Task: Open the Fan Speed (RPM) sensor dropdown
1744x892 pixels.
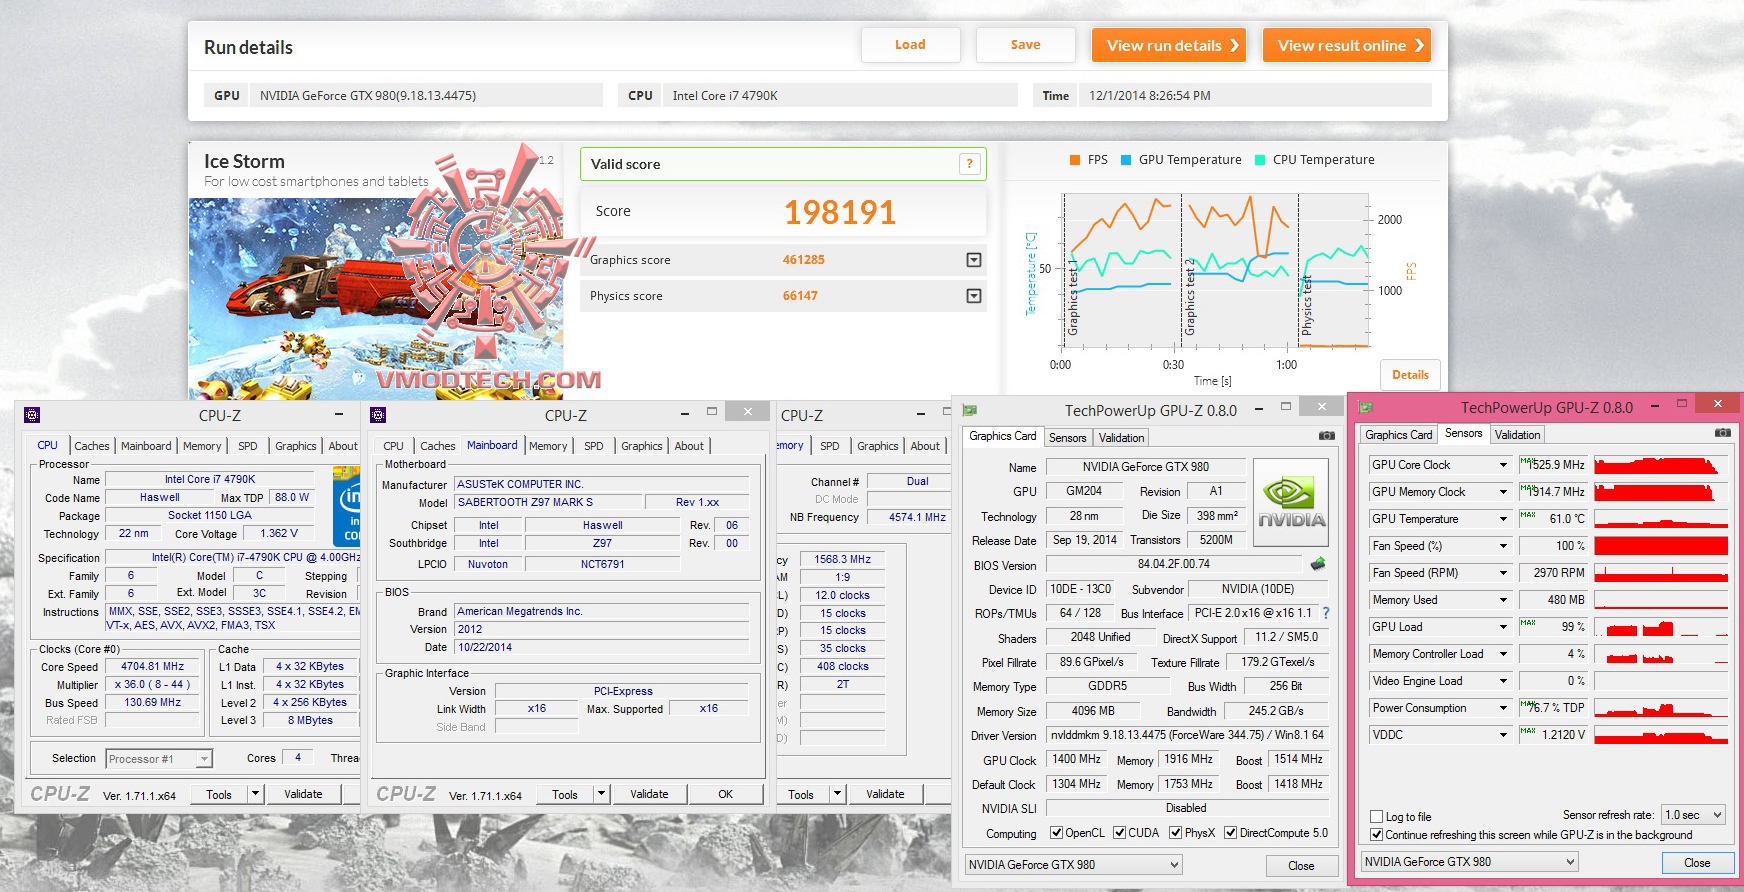Action: (x=1503, y=573)
